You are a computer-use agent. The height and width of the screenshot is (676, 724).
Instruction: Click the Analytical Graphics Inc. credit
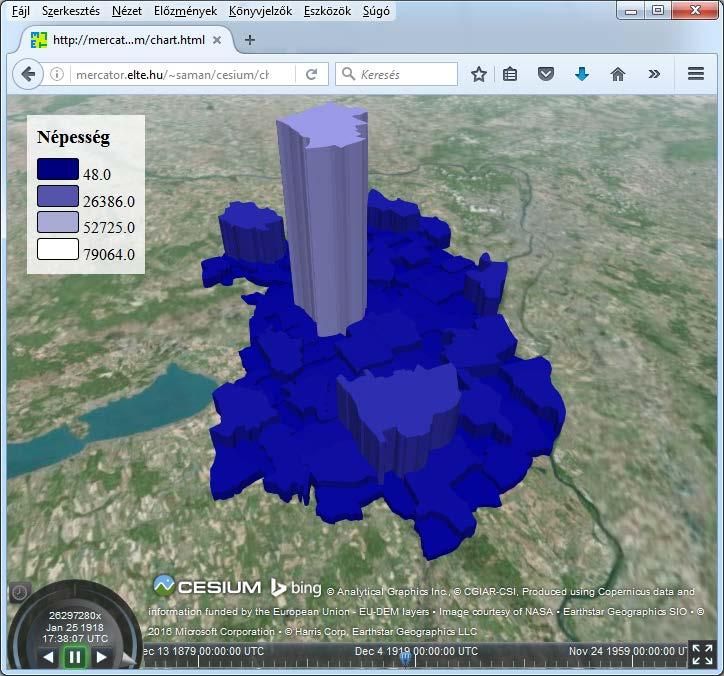[387, 592]
